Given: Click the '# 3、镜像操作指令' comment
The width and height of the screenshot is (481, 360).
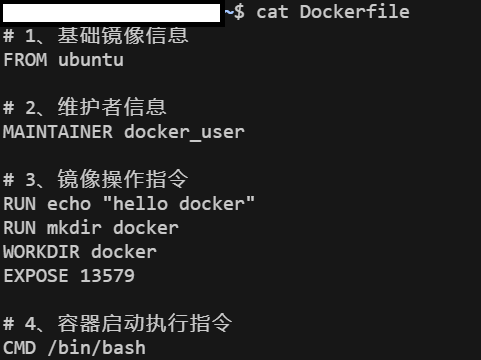Looking at the screenshot, I should 96,179.
